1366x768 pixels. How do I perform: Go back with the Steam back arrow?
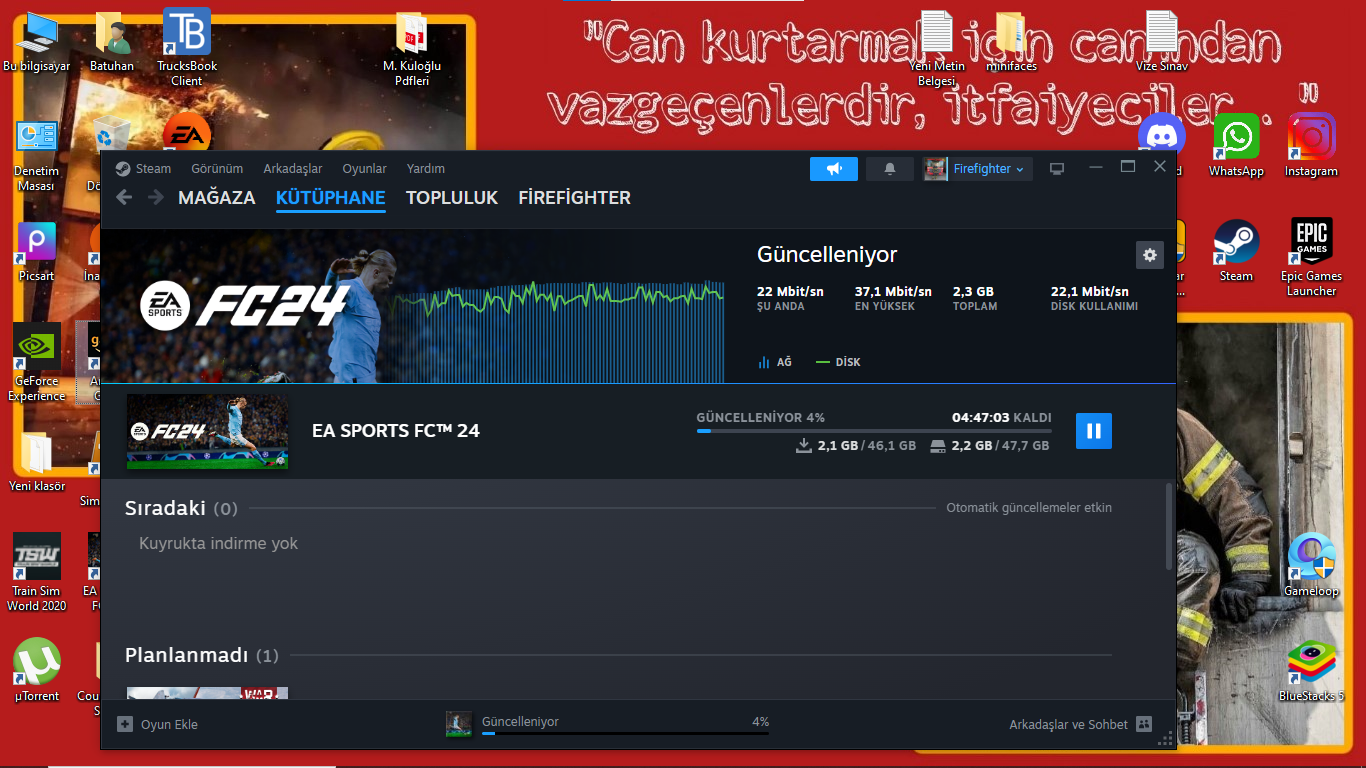pyautogui.click(x=124, y=197)
